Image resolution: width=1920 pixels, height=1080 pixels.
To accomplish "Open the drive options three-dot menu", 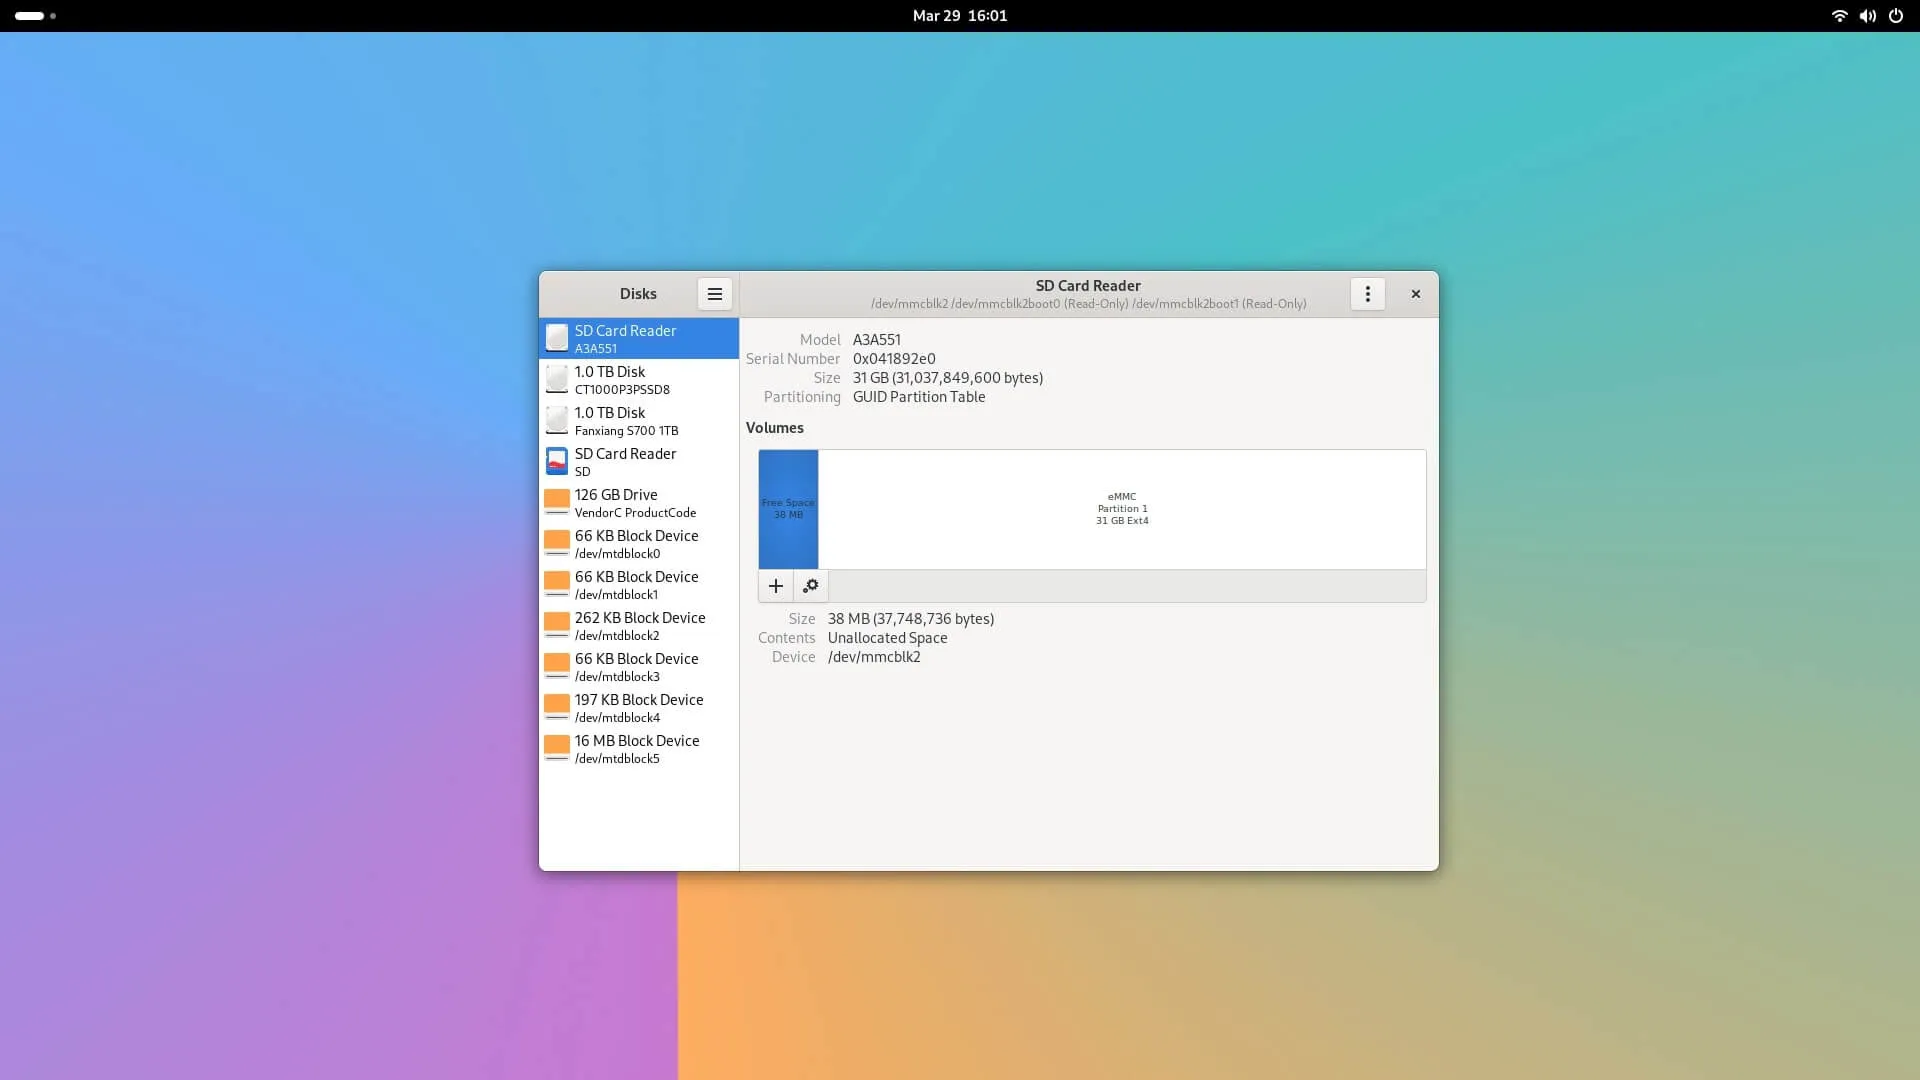I will tap(1367, 294).
